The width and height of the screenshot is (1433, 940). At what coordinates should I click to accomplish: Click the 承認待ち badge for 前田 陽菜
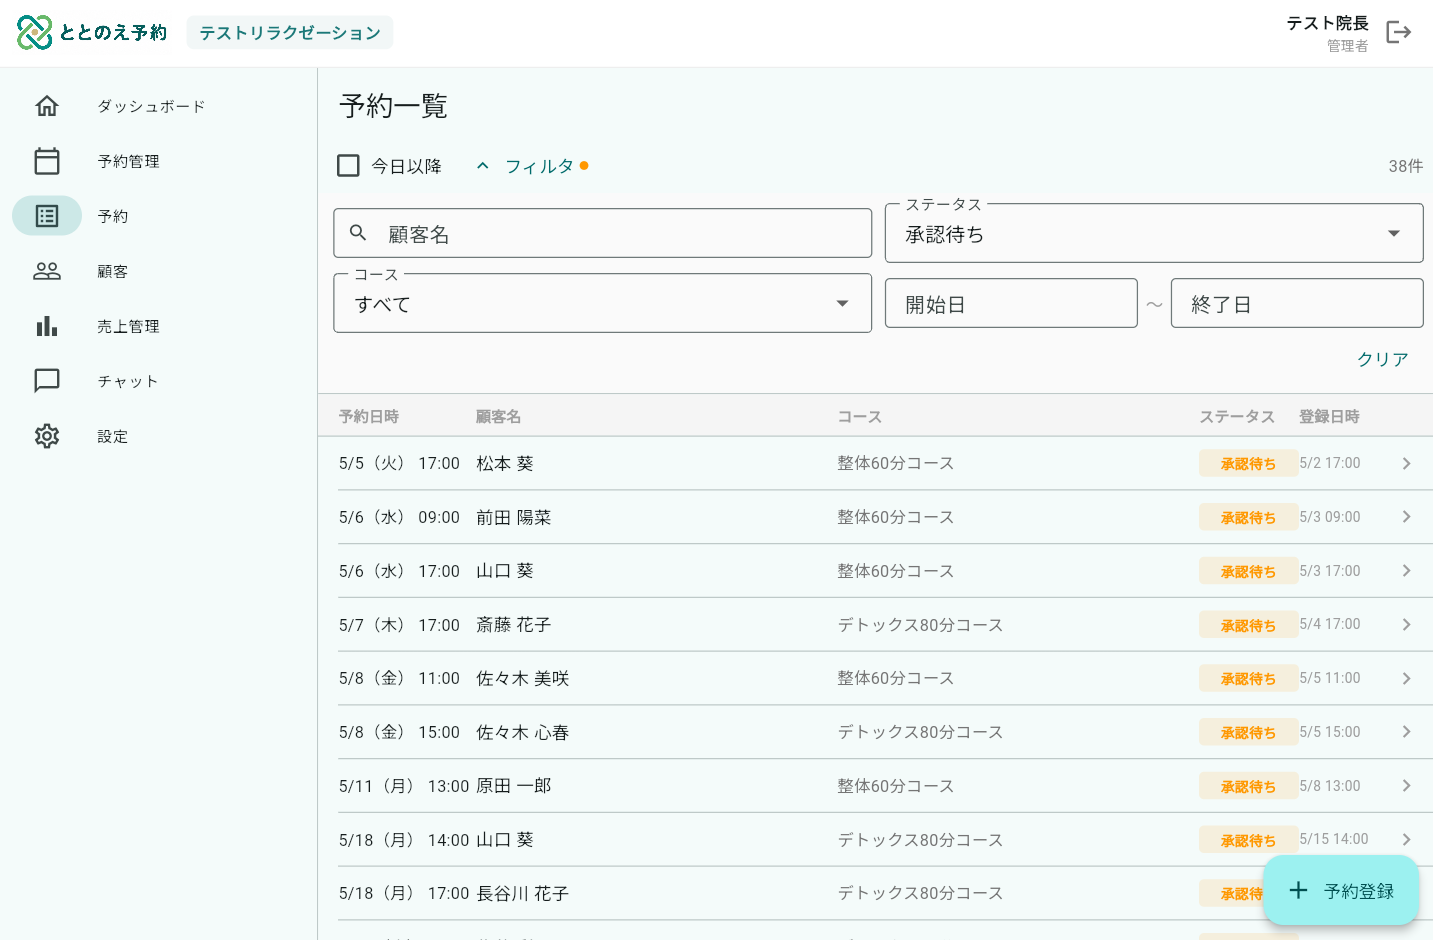point(1248,517)
